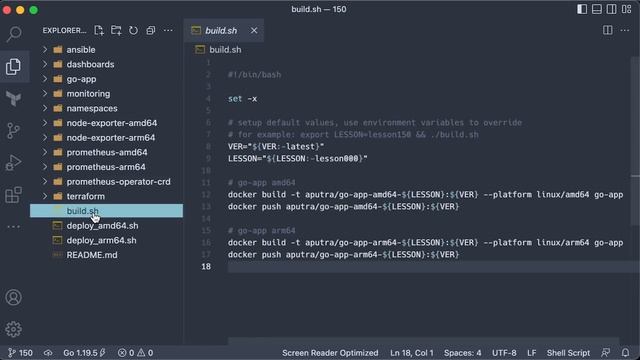Open the Extensions view
This screenshot has height=360, width=640.
coord(13,195)
